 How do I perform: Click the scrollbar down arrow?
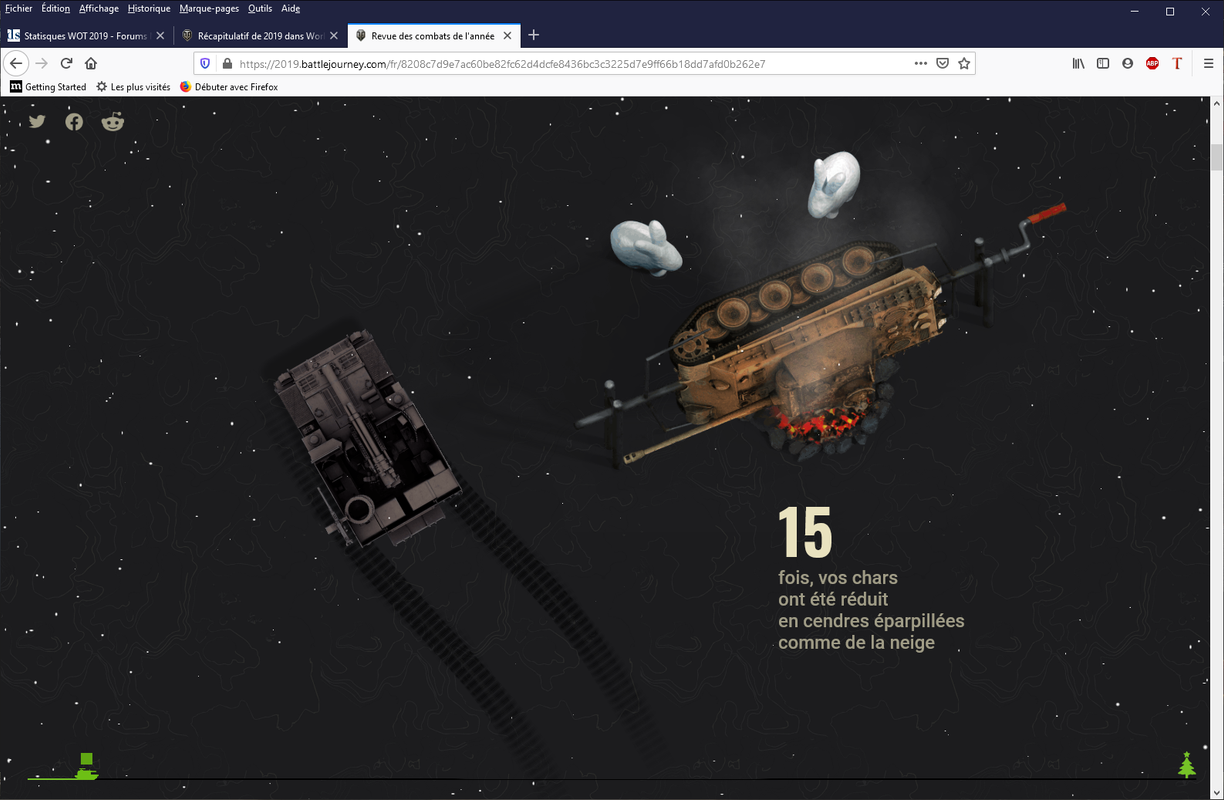(1216, 791)
